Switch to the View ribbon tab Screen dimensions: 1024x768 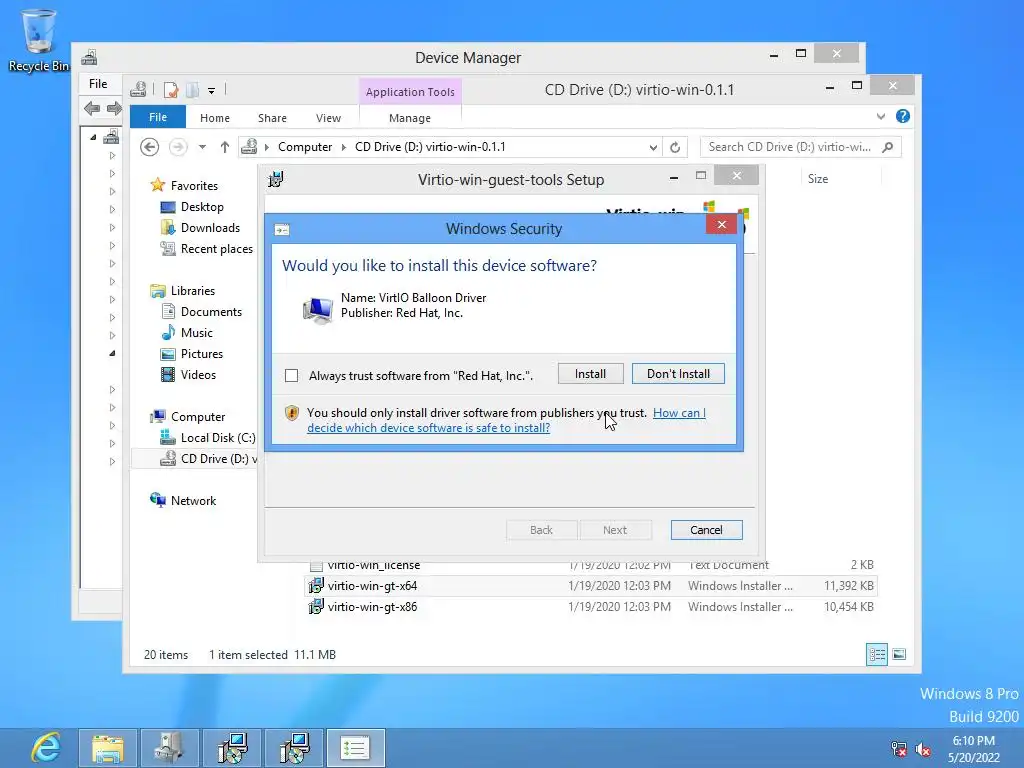(328, 118)
